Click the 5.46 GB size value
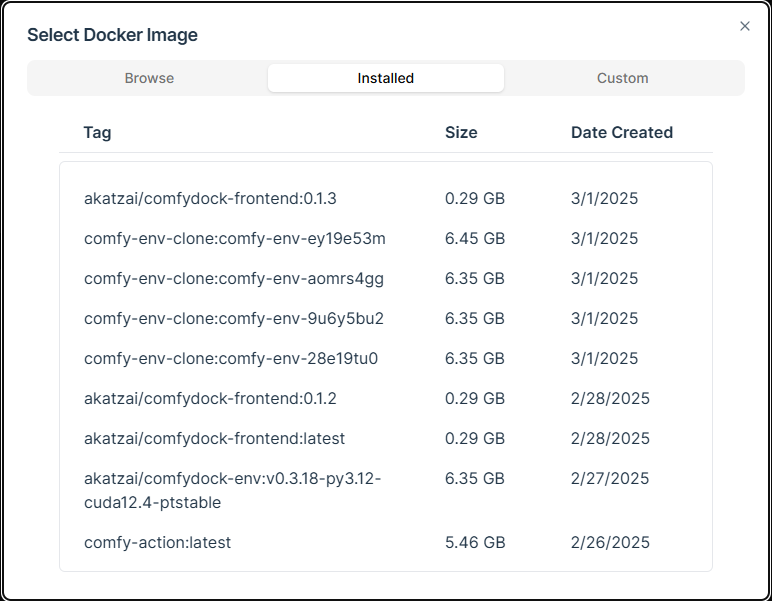Screen dimensions: 772x601 point(475,542)
